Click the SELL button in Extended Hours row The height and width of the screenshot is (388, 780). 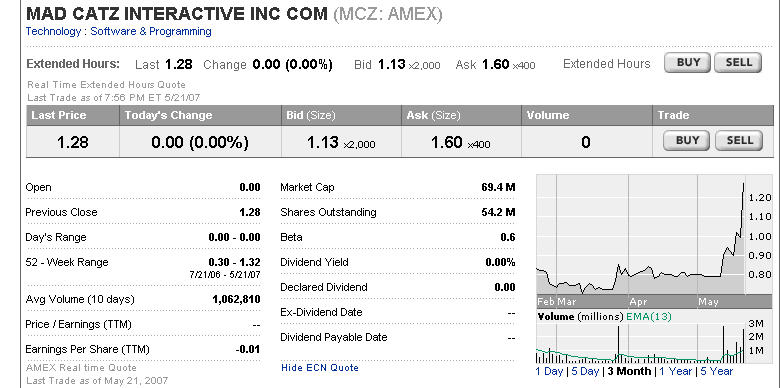pyautogui.click(x=738, y=63)
